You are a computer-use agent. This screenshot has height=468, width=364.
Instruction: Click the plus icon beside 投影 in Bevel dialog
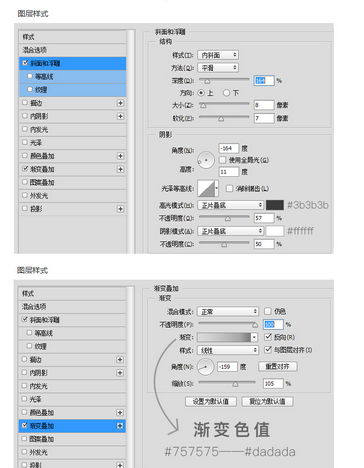click(120, 209)
